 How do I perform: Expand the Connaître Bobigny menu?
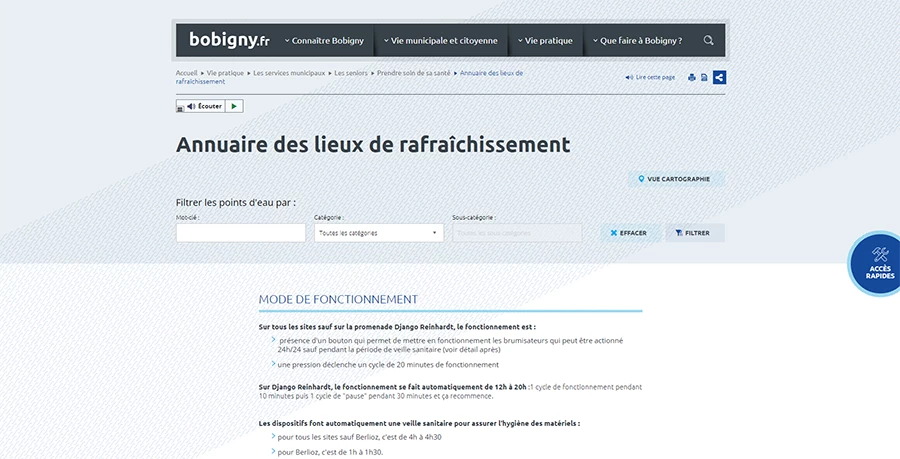click(324, 41)
